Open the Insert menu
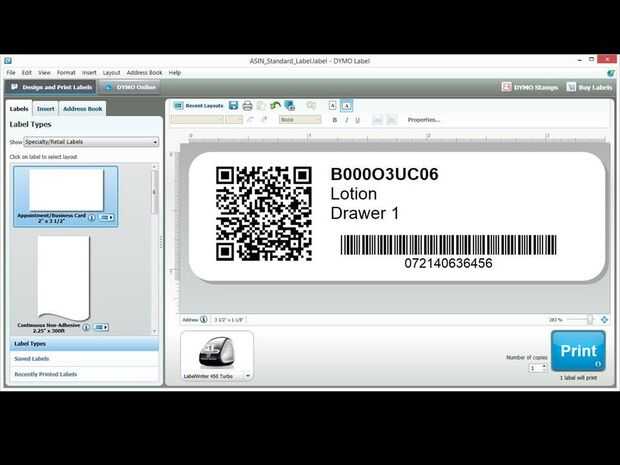 click(89, 73)
